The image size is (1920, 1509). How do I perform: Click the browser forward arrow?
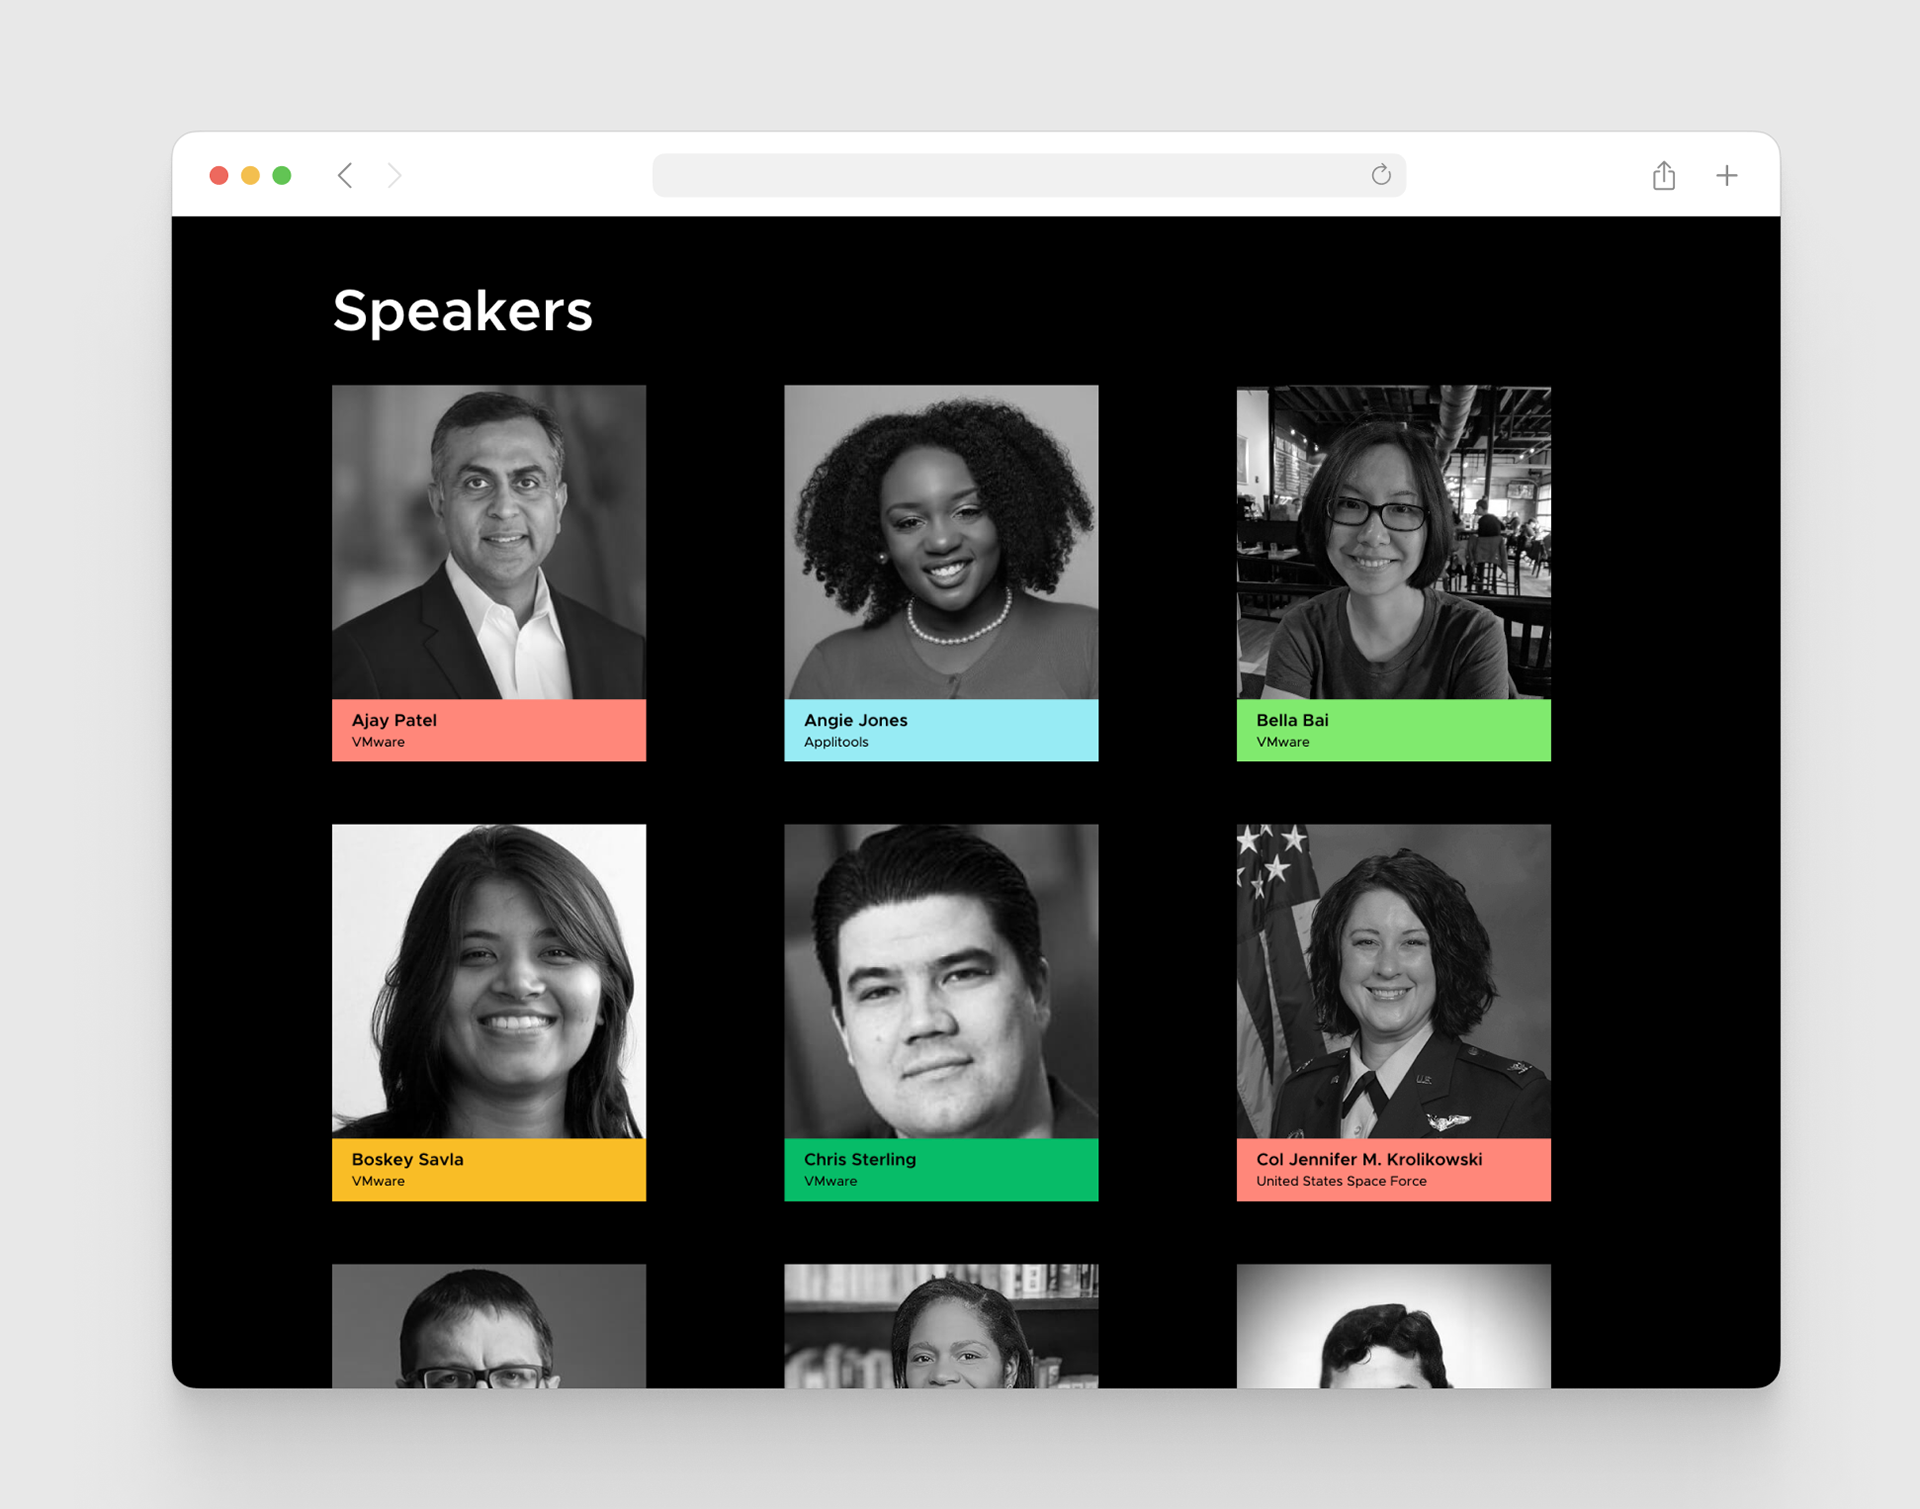(x=395, y=176)
